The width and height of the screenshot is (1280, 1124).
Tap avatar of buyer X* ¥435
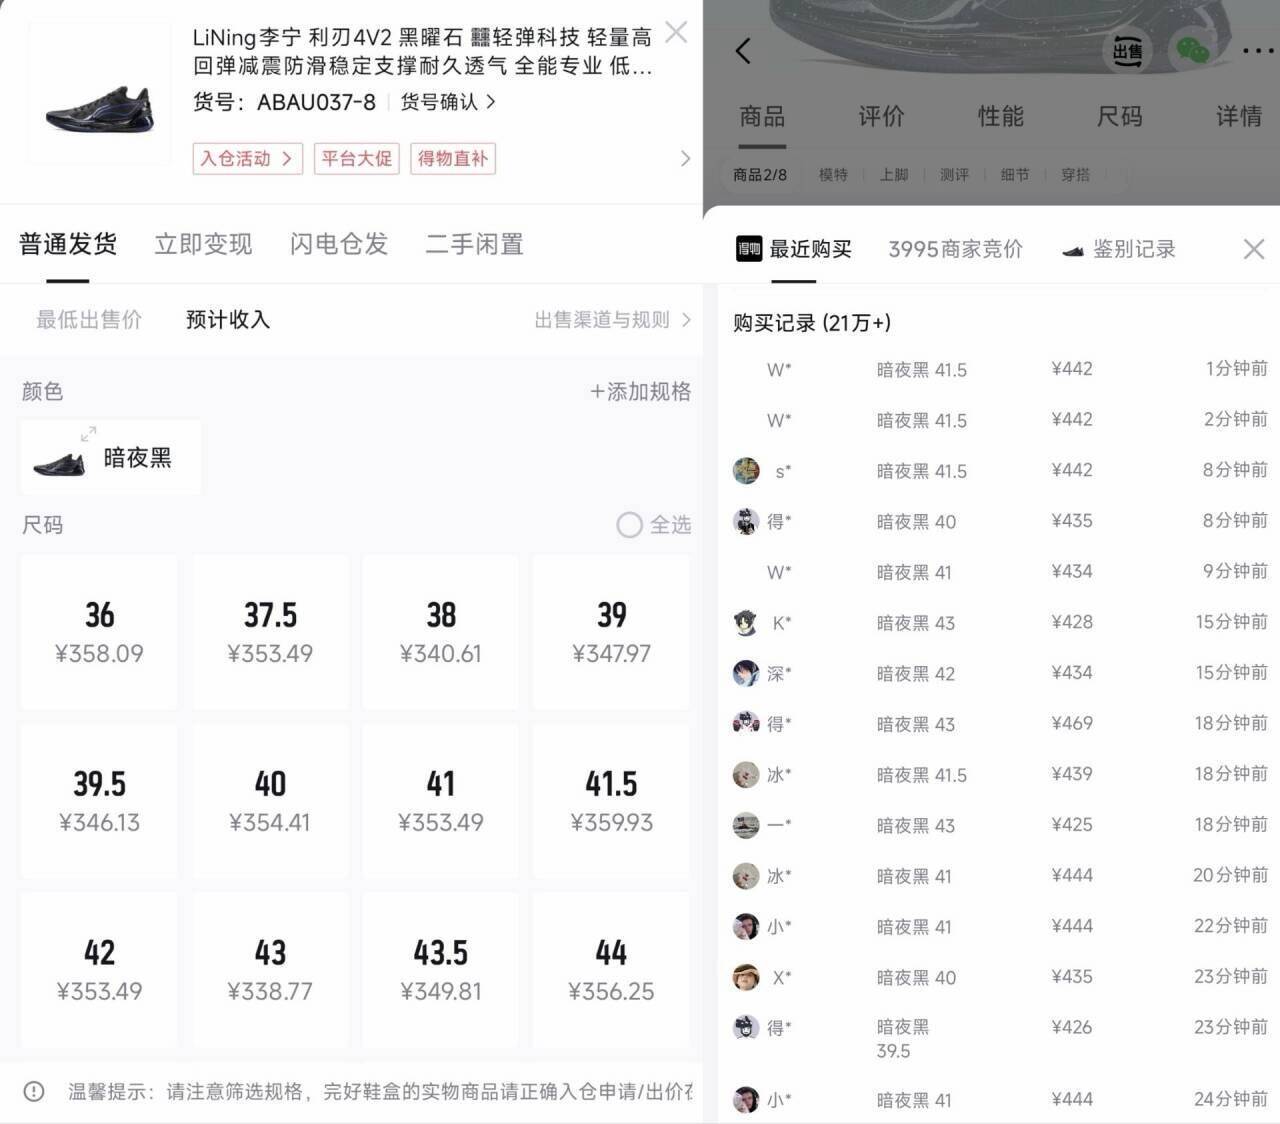746,977
